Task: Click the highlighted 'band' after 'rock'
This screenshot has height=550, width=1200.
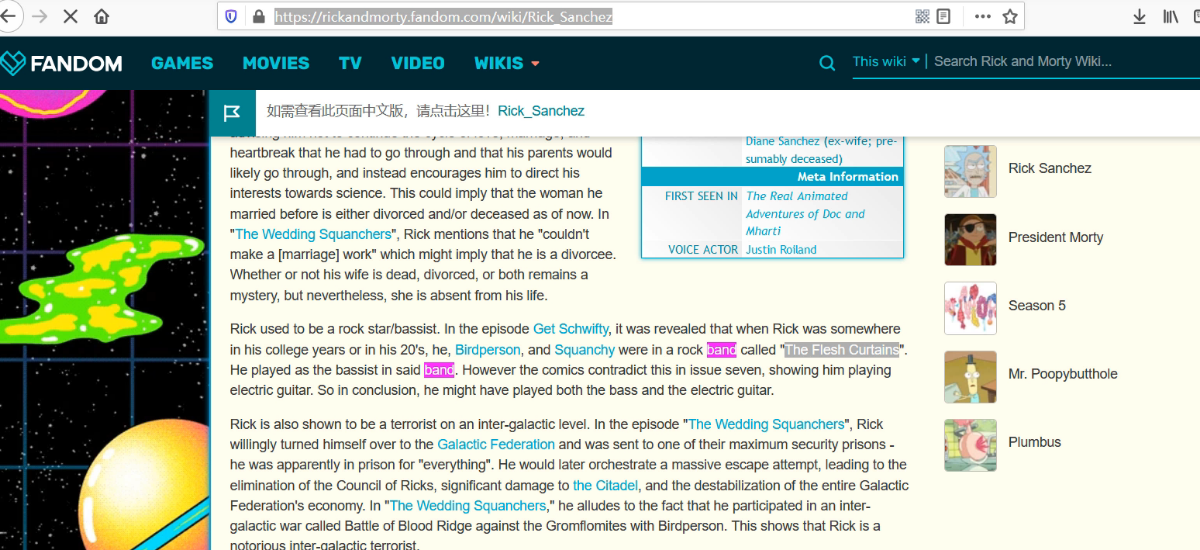Action: [721, 350]
